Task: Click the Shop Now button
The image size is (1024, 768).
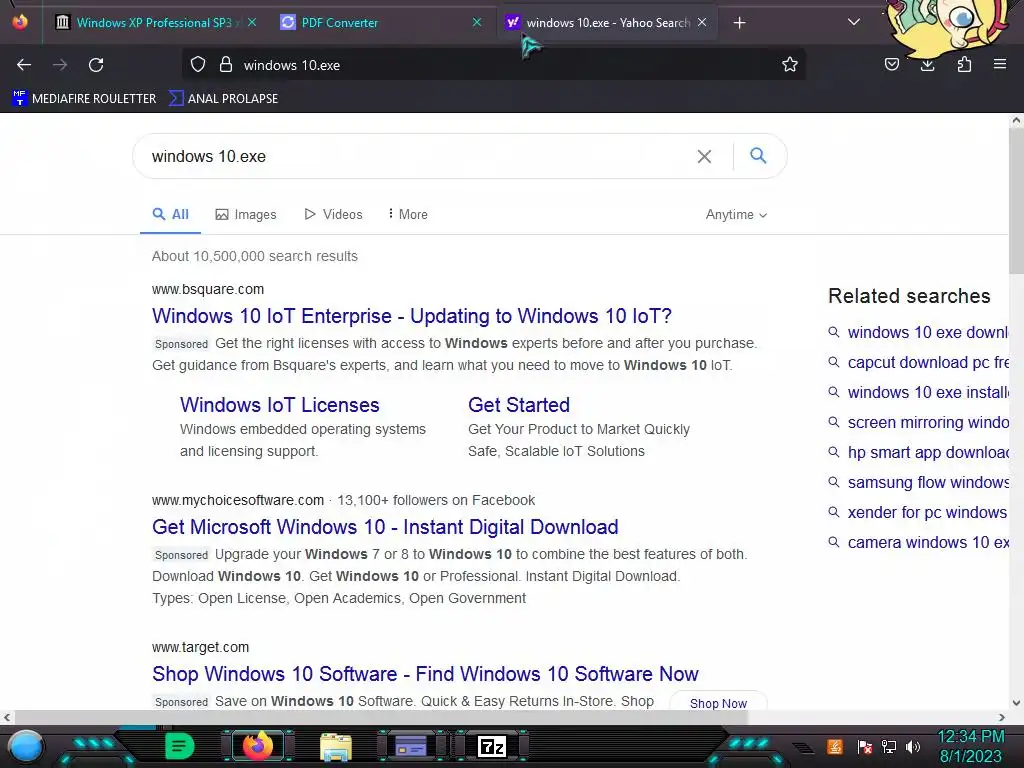Action: click(x=718, y=703)
